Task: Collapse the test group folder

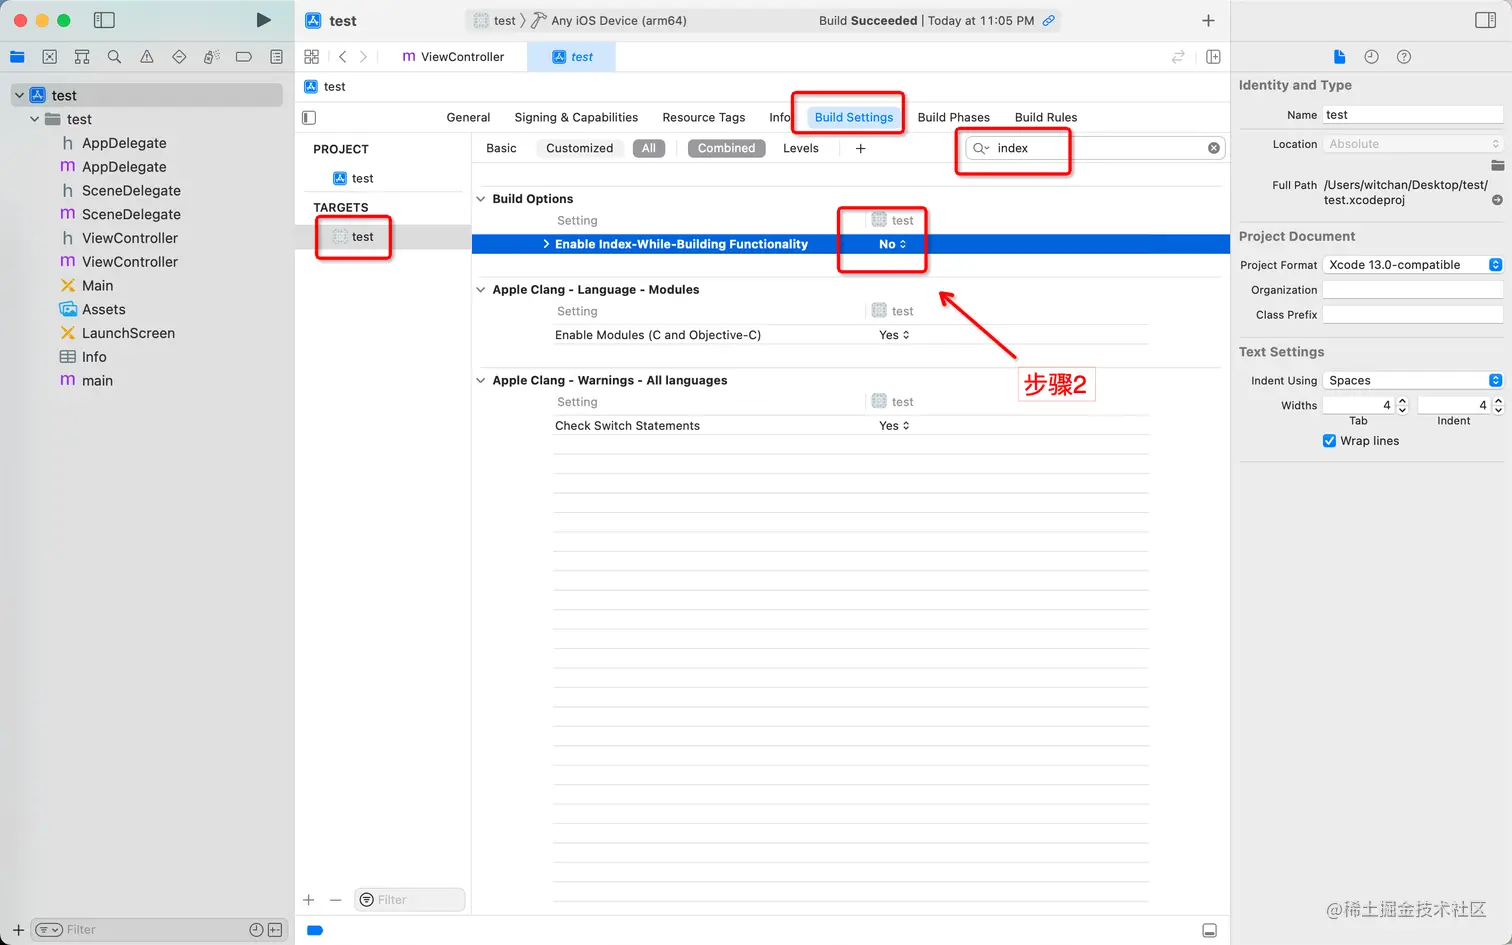Action: pyautogui.click(x=35, y=119)
